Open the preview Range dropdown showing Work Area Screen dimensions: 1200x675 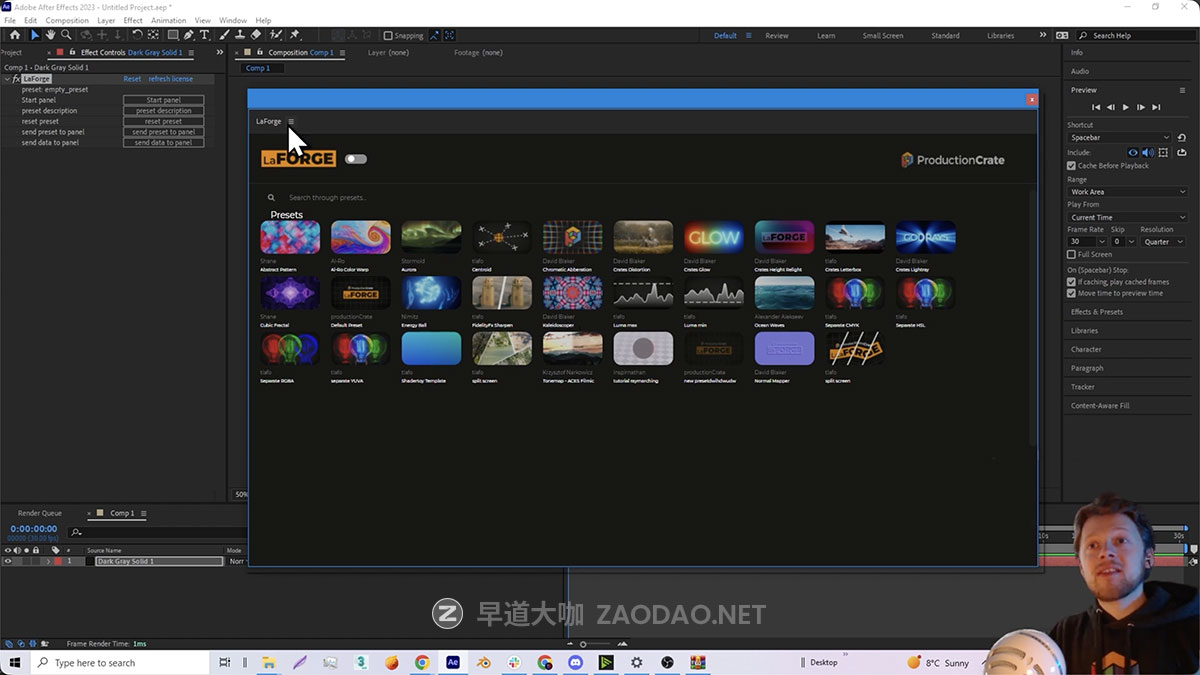tap(1127, 192)
